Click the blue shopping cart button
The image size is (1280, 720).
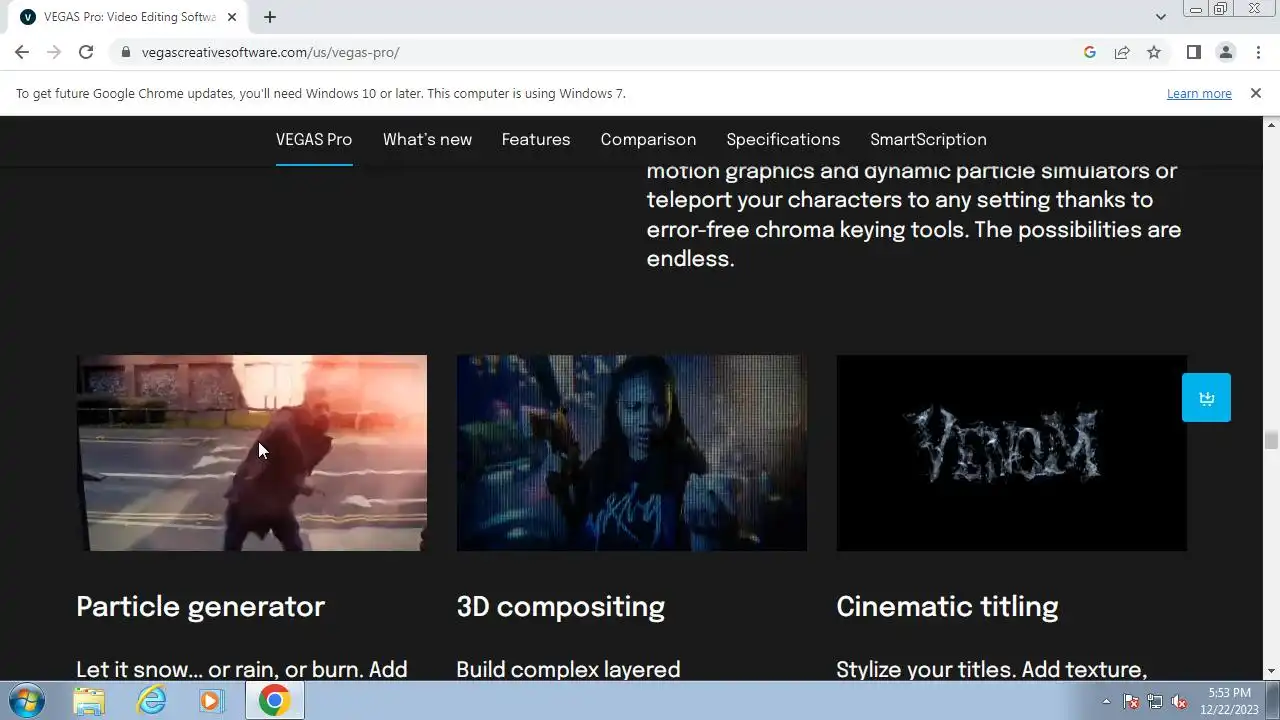point(1206,398)
